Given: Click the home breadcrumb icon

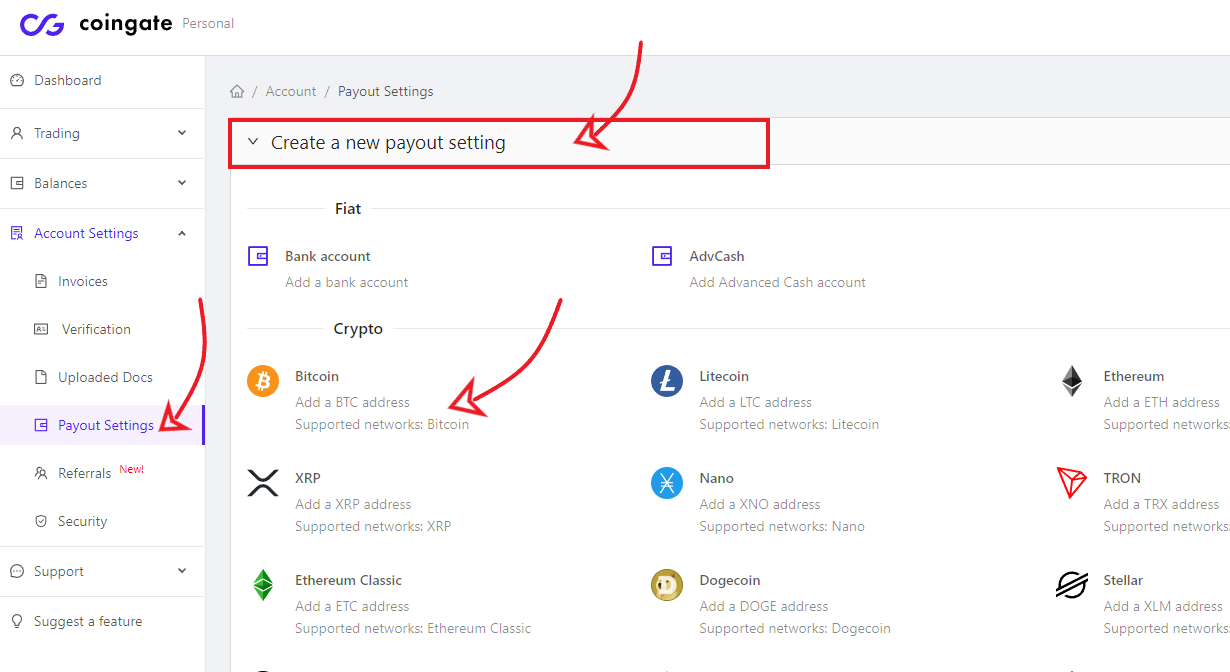Looking at the screenshot, I should click(x=237, y=91).
